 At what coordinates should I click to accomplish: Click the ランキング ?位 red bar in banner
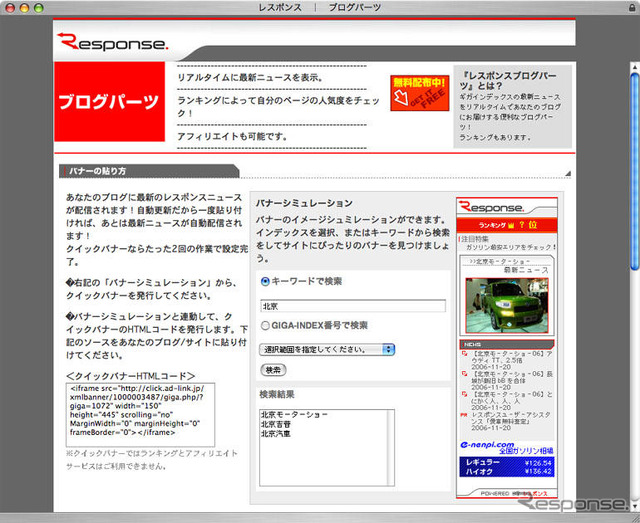pos(507,225)
